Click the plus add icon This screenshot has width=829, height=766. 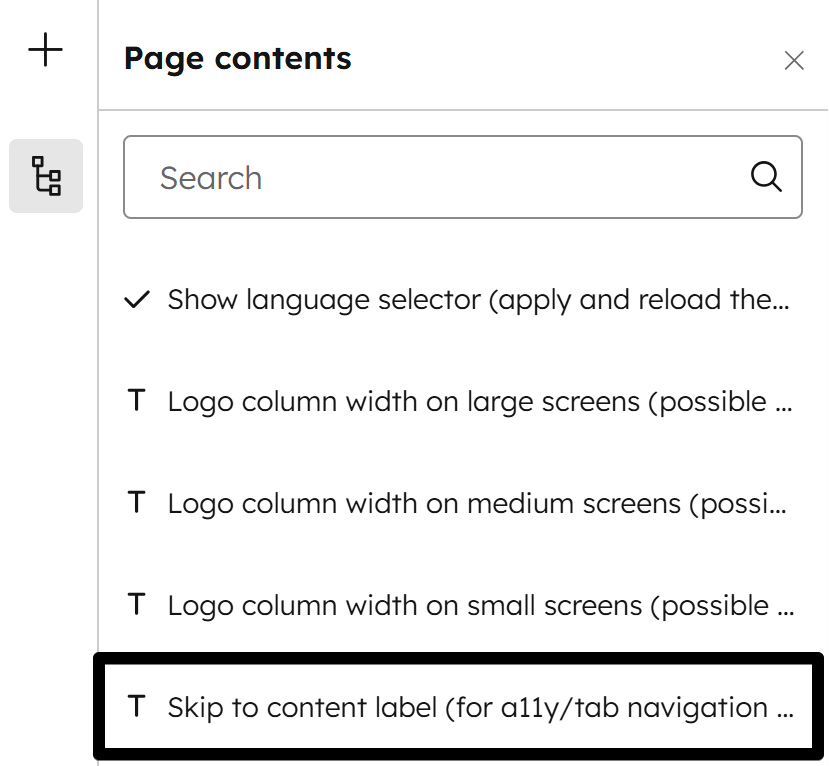point(46,50)
